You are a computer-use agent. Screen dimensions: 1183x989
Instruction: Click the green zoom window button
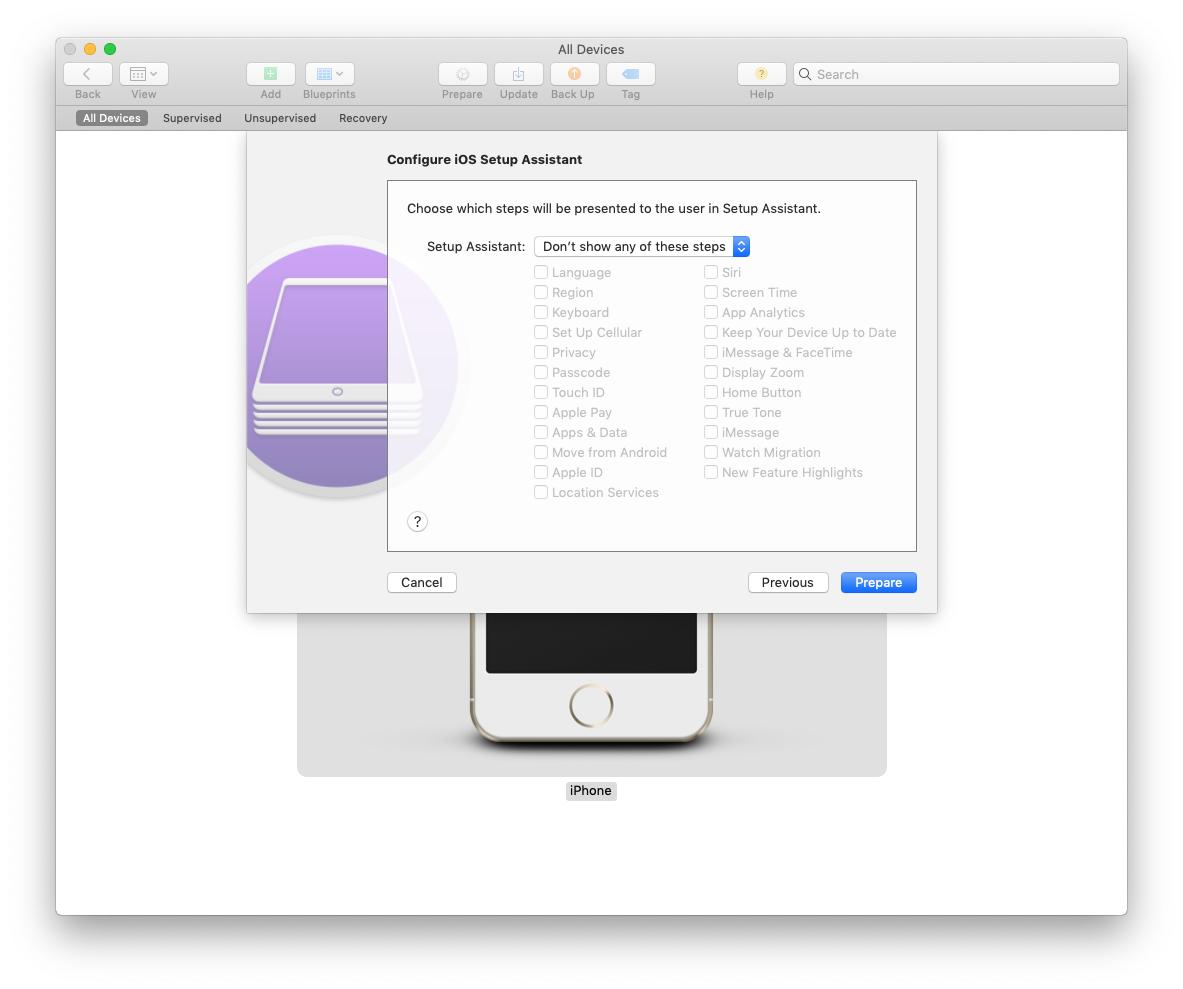pyautogui.click(x=110, y=49)
